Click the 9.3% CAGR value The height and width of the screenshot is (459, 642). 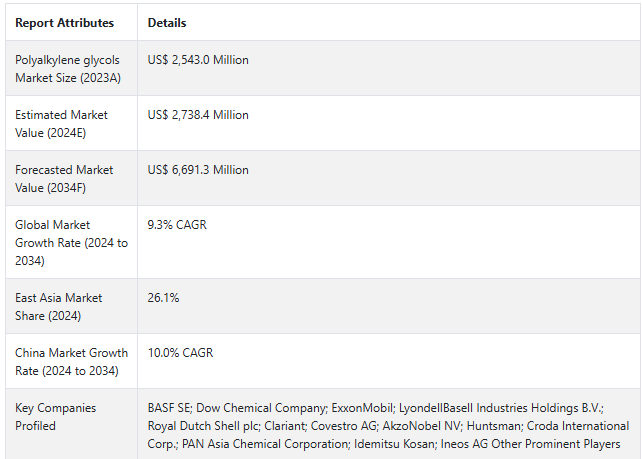point(177,225)
